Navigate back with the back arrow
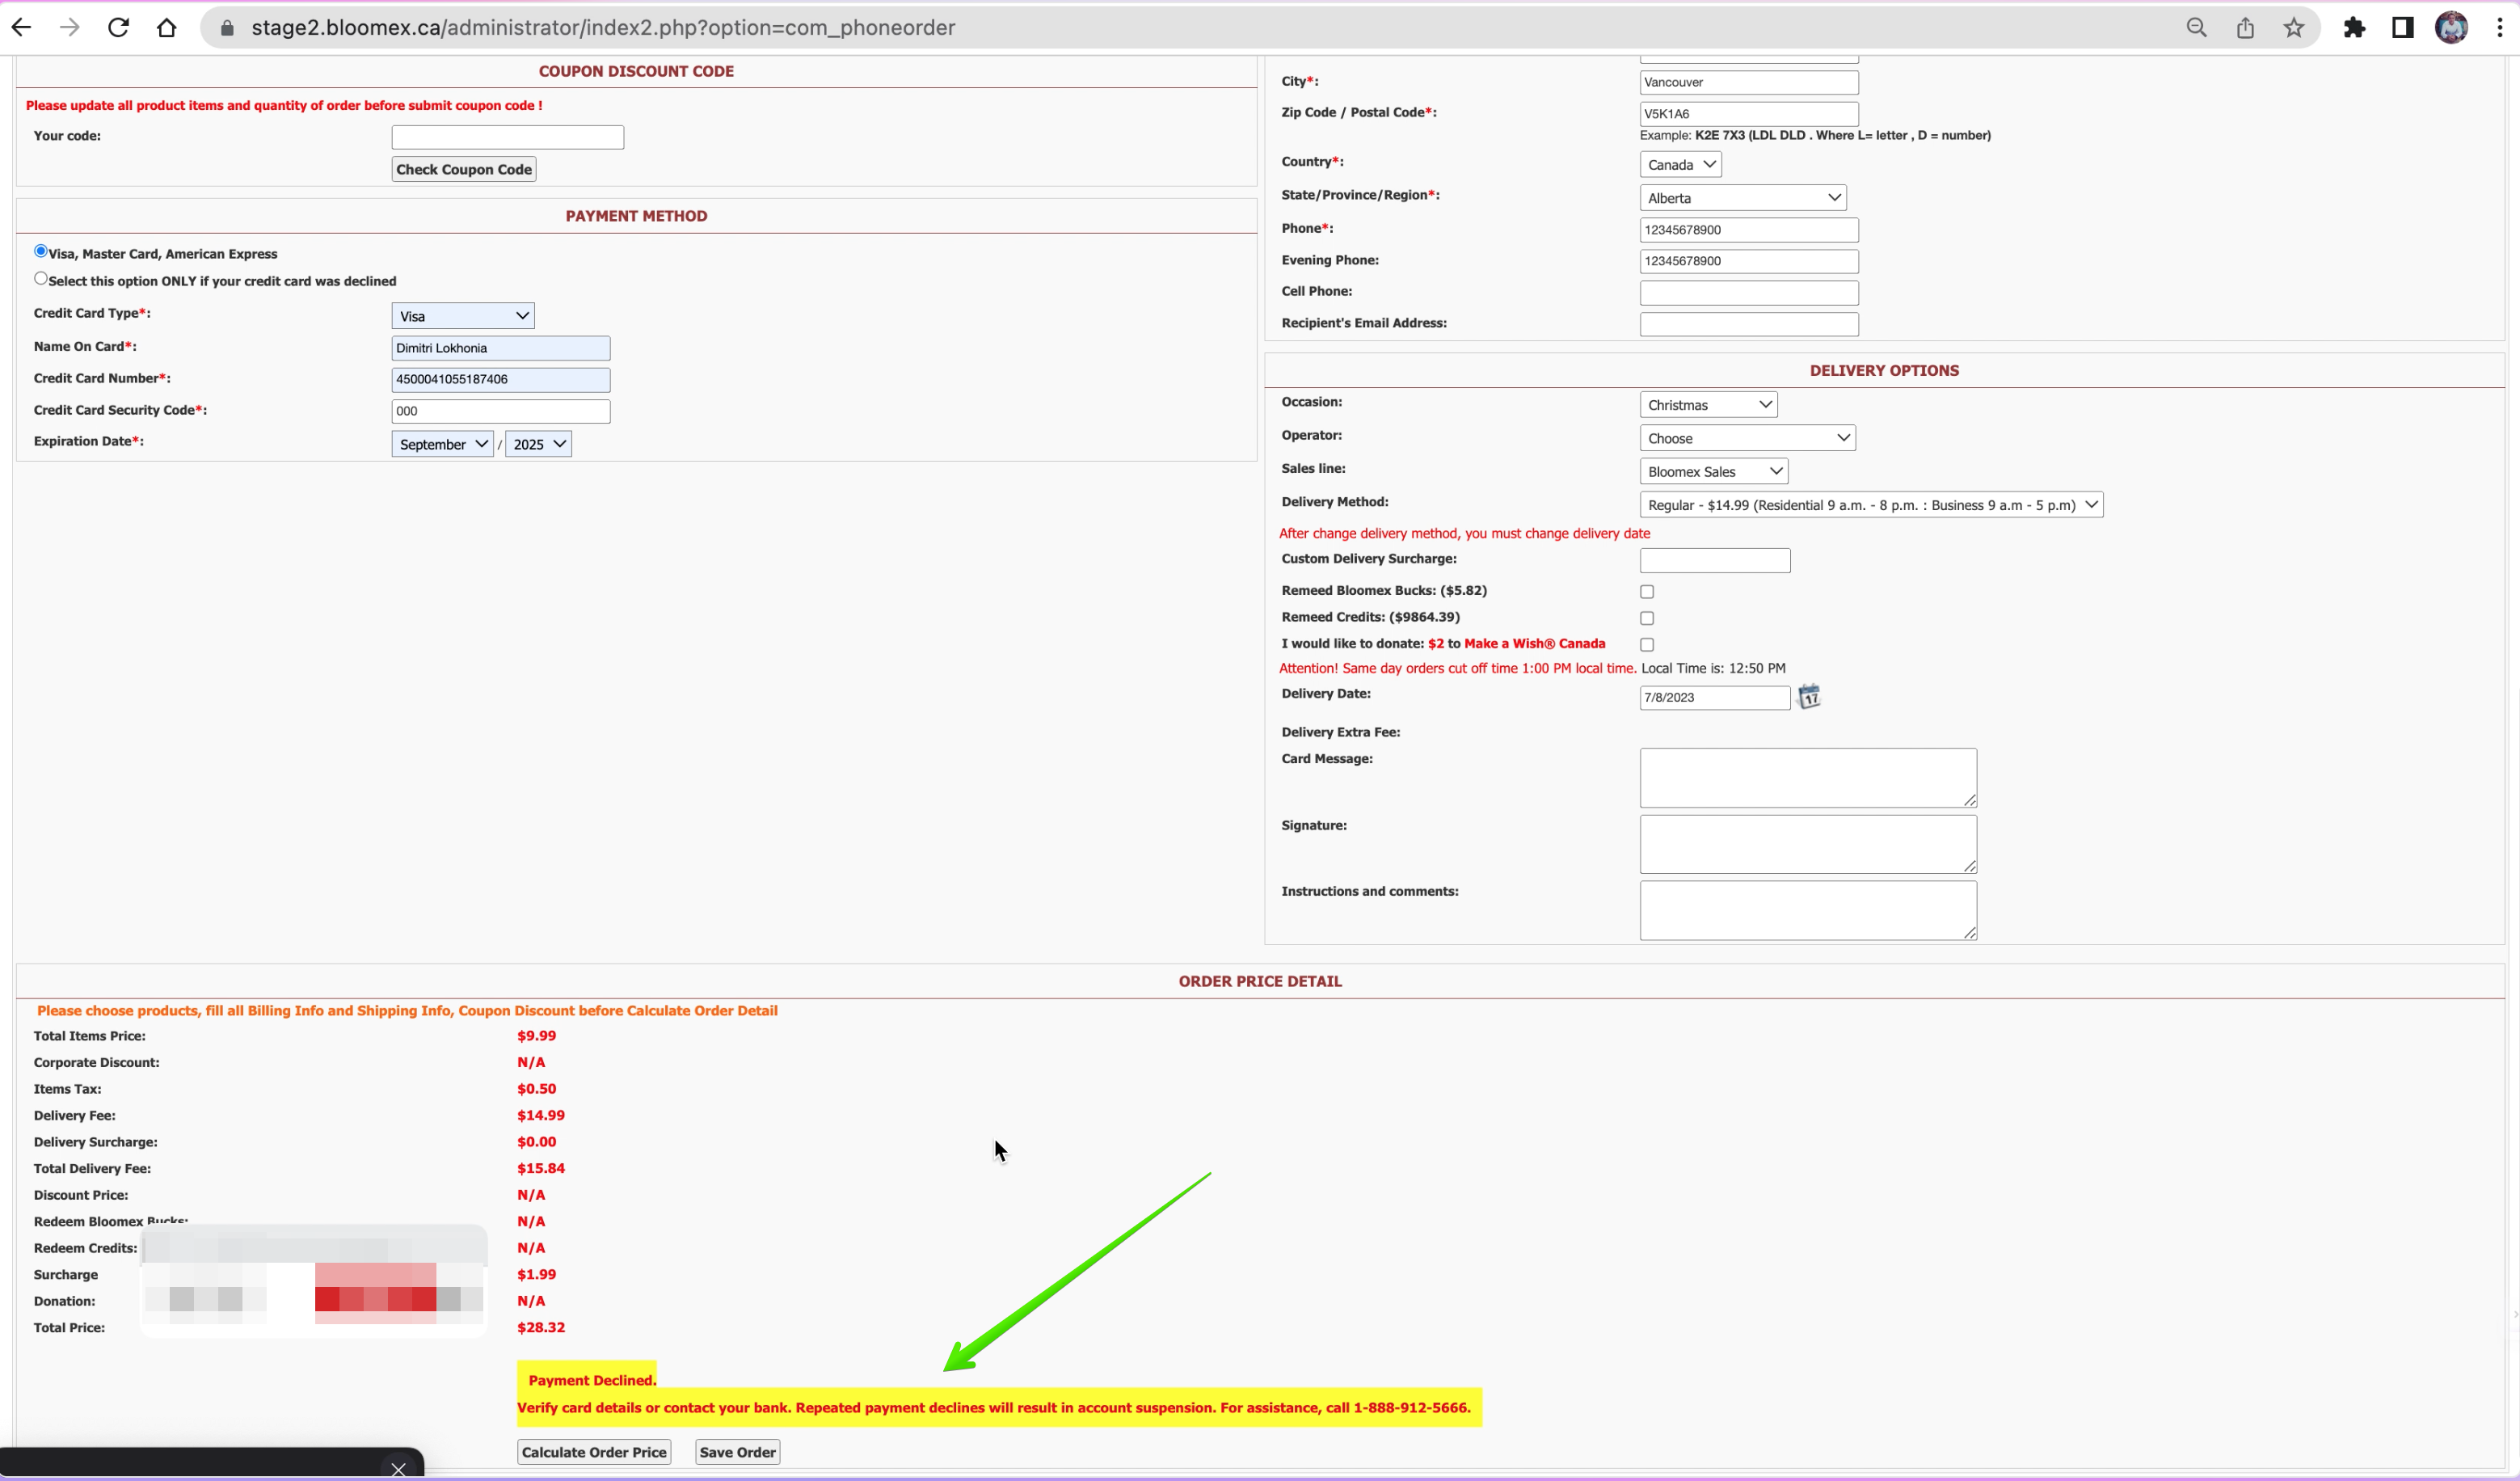 21,28
